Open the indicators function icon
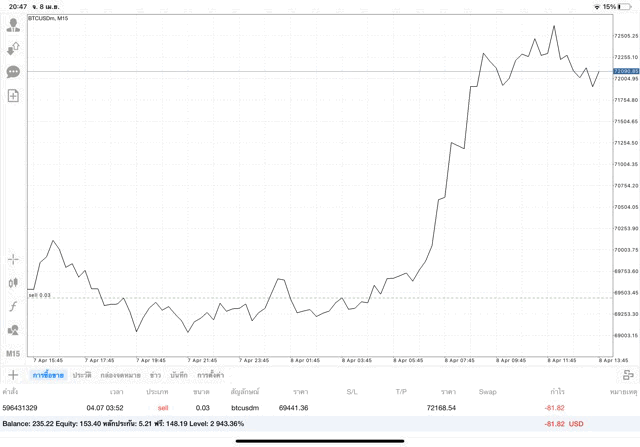Viewport: 640px width, 447px height. (13, 306)
